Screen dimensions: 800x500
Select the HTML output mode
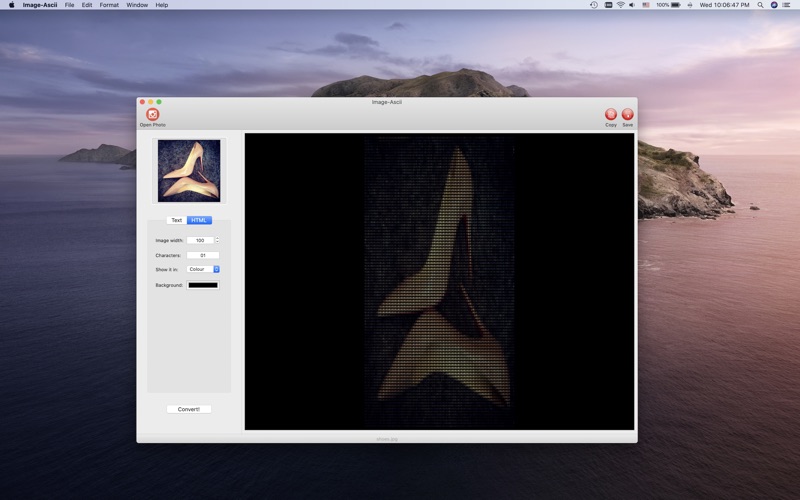pyautogui.click(x=199, y=220)
